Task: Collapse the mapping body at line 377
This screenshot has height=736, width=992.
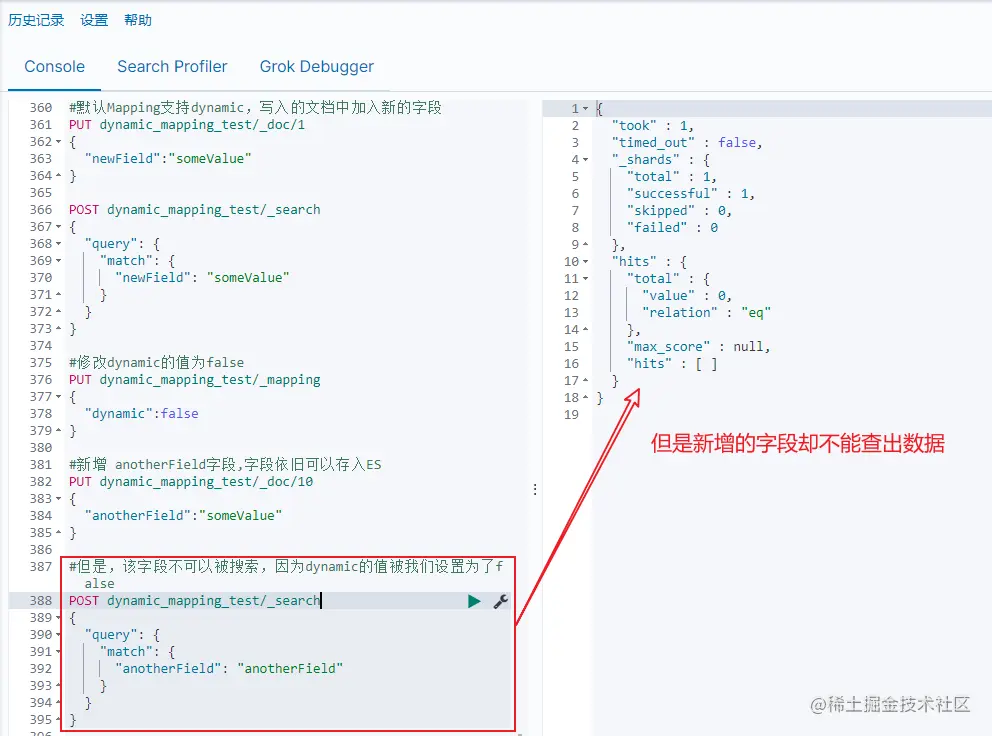Action: tap(58, 397)
